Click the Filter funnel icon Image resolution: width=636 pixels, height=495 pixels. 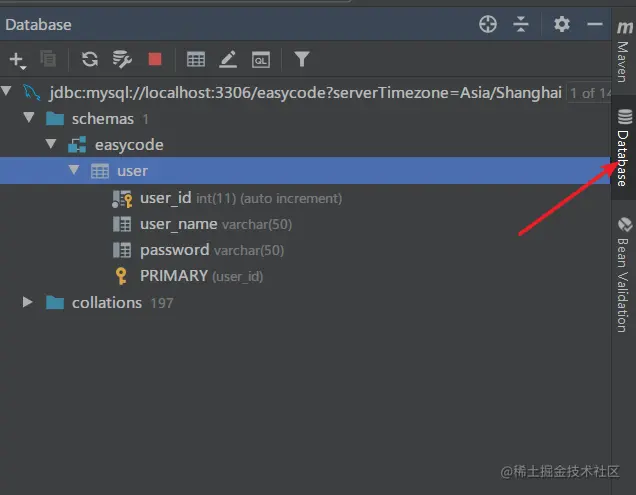click(x=302, y=59)
